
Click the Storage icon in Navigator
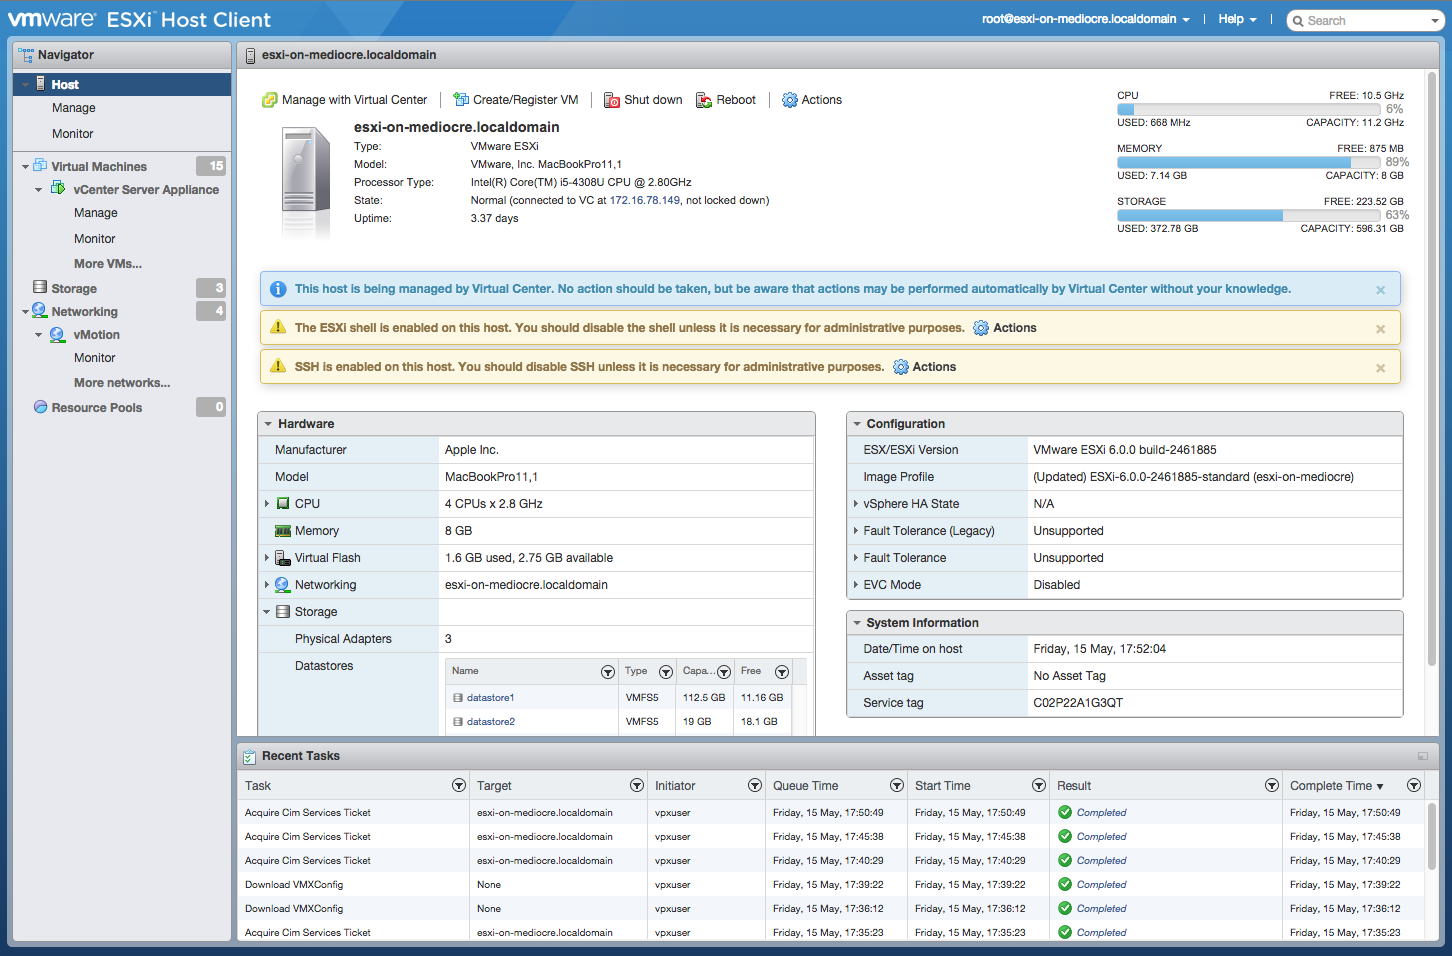point(40,288)
